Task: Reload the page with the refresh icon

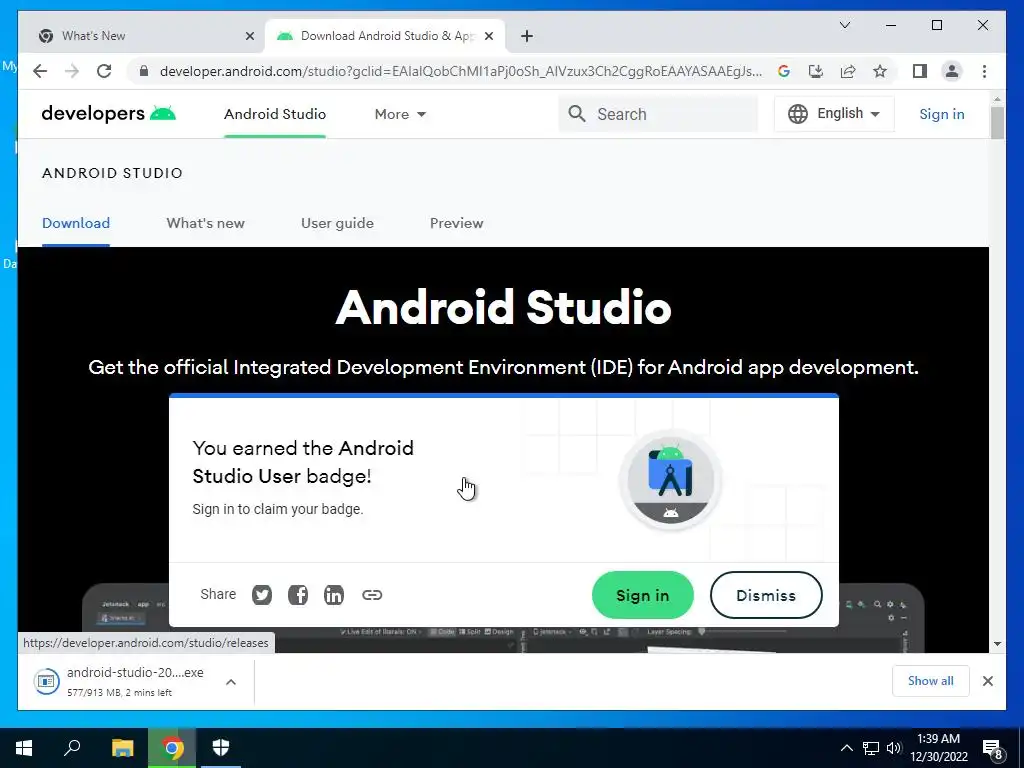Action: (x=104, y=71)
